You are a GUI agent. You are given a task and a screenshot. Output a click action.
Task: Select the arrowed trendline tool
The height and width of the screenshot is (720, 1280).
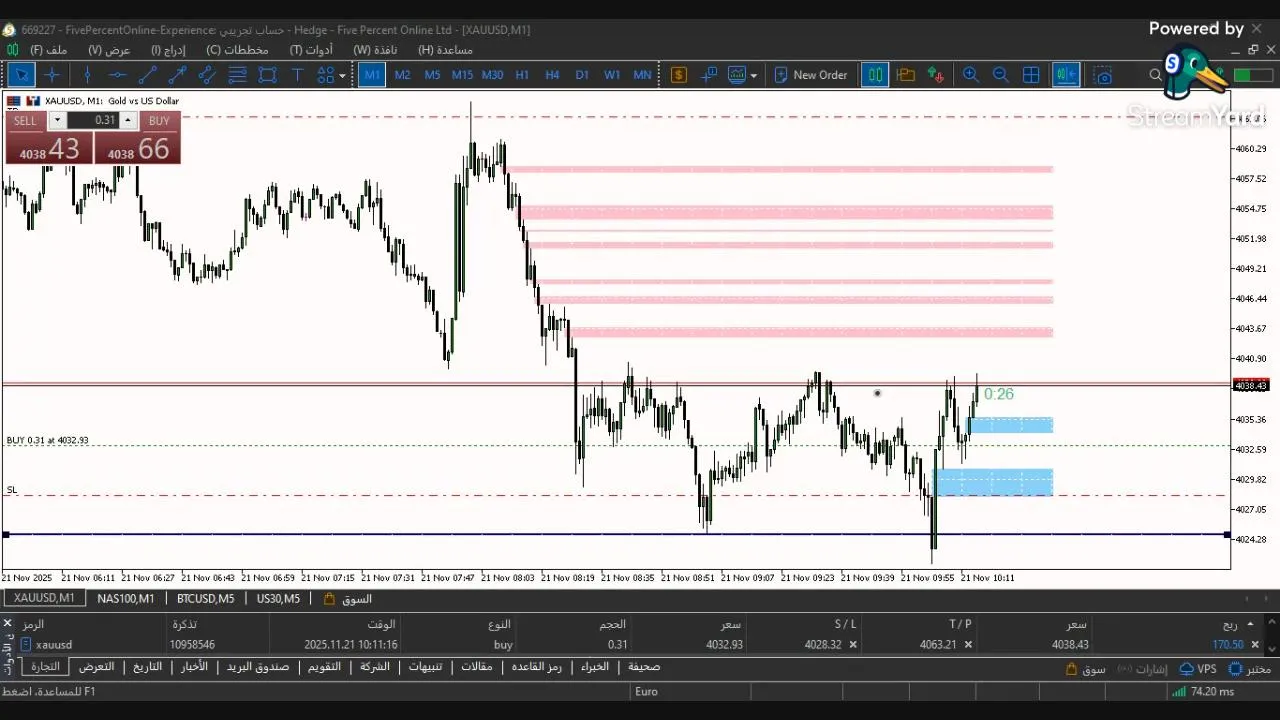coord(178,75)
